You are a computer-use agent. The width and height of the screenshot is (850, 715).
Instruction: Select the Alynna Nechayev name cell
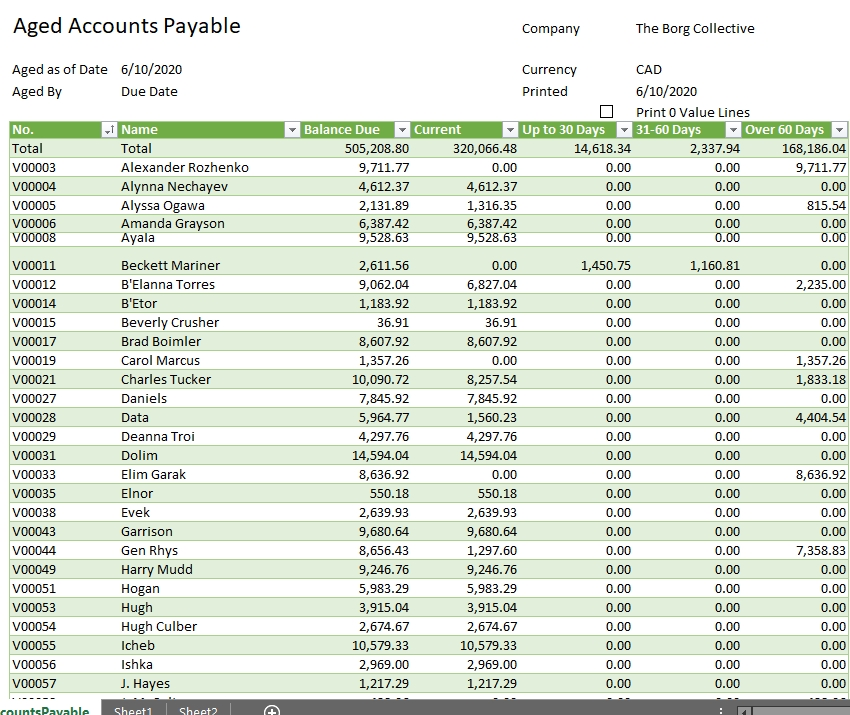point(175,186)
